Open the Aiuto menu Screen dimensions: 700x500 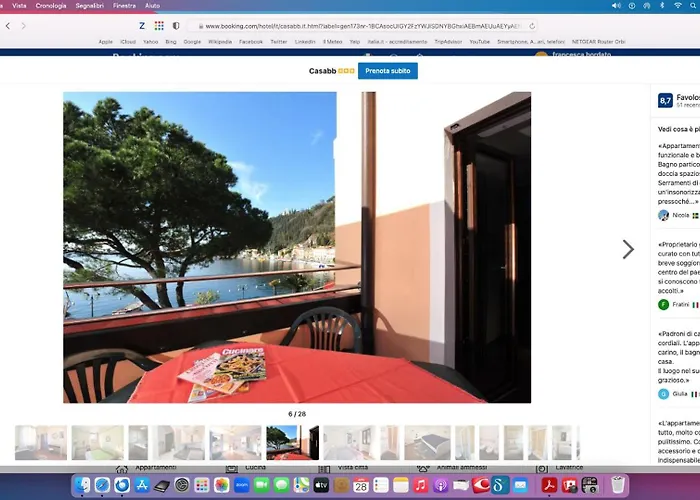(152, 5)
